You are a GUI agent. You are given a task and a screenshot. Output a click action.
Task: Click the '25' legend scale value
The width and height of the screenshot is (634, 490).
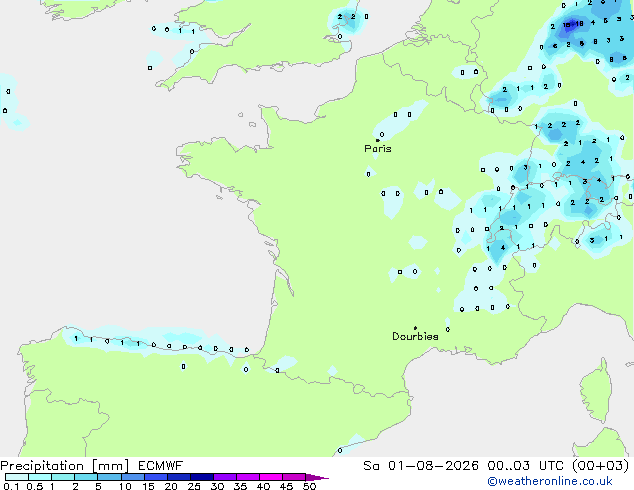(x=194, y=486)
